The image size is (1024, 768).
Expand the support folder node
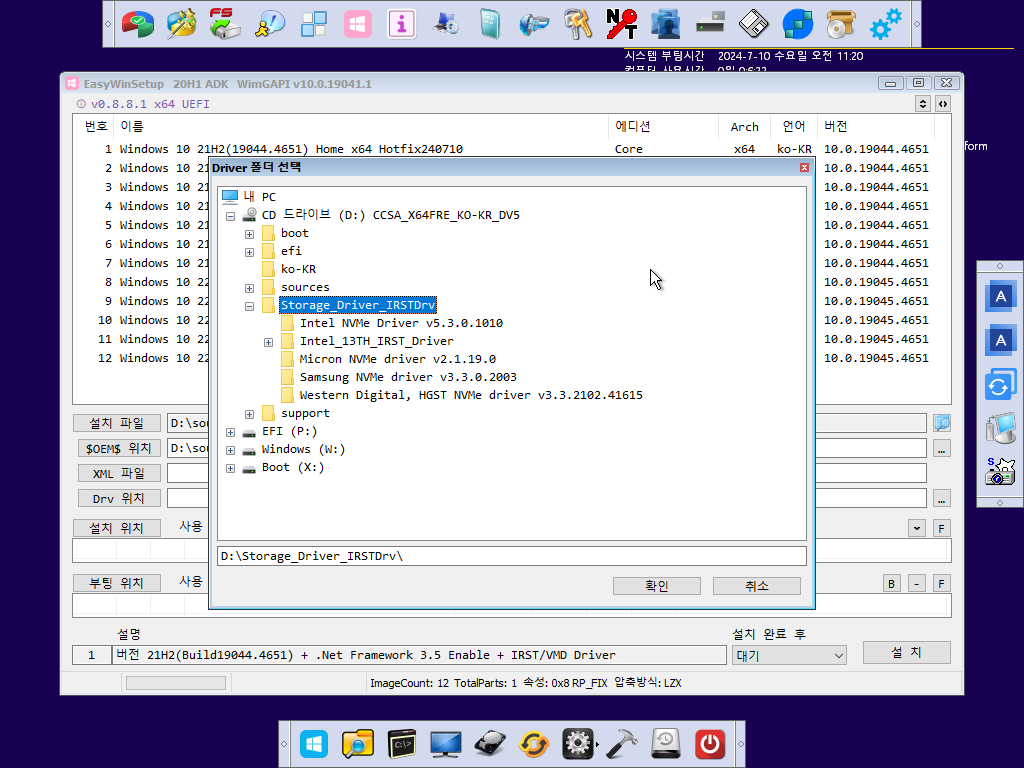coord(249,414)
